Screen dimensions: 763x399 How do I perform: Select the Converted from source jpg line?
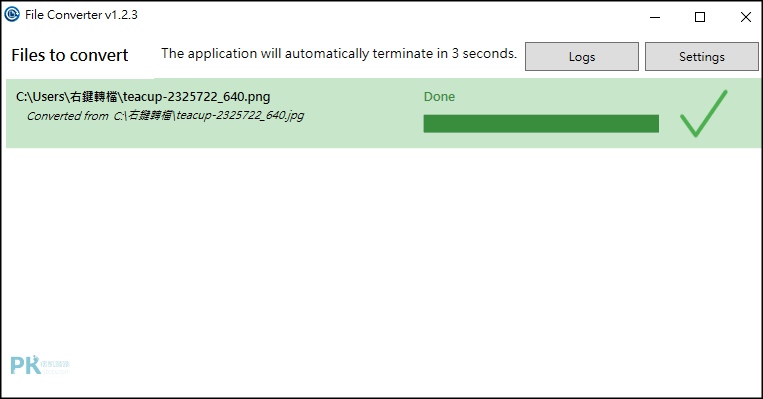click(165, 116)
